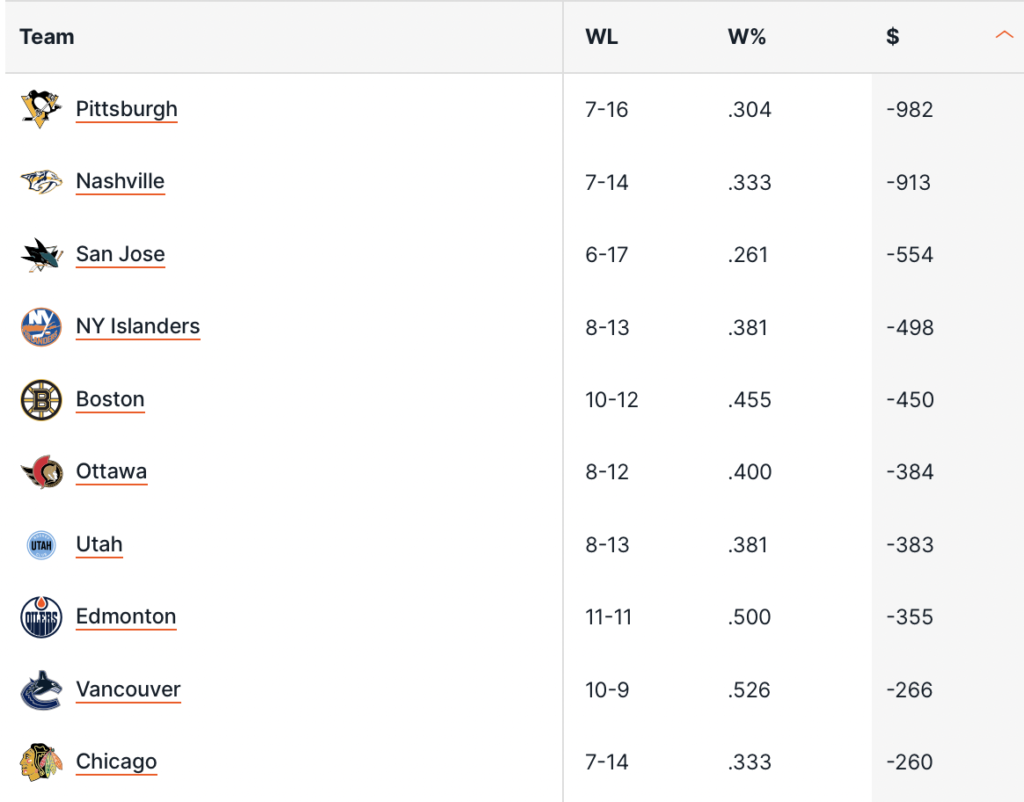Click the San Jose Sharks logo
Viewport: 1024px width, 802px height.
click(x=41, y=255)
